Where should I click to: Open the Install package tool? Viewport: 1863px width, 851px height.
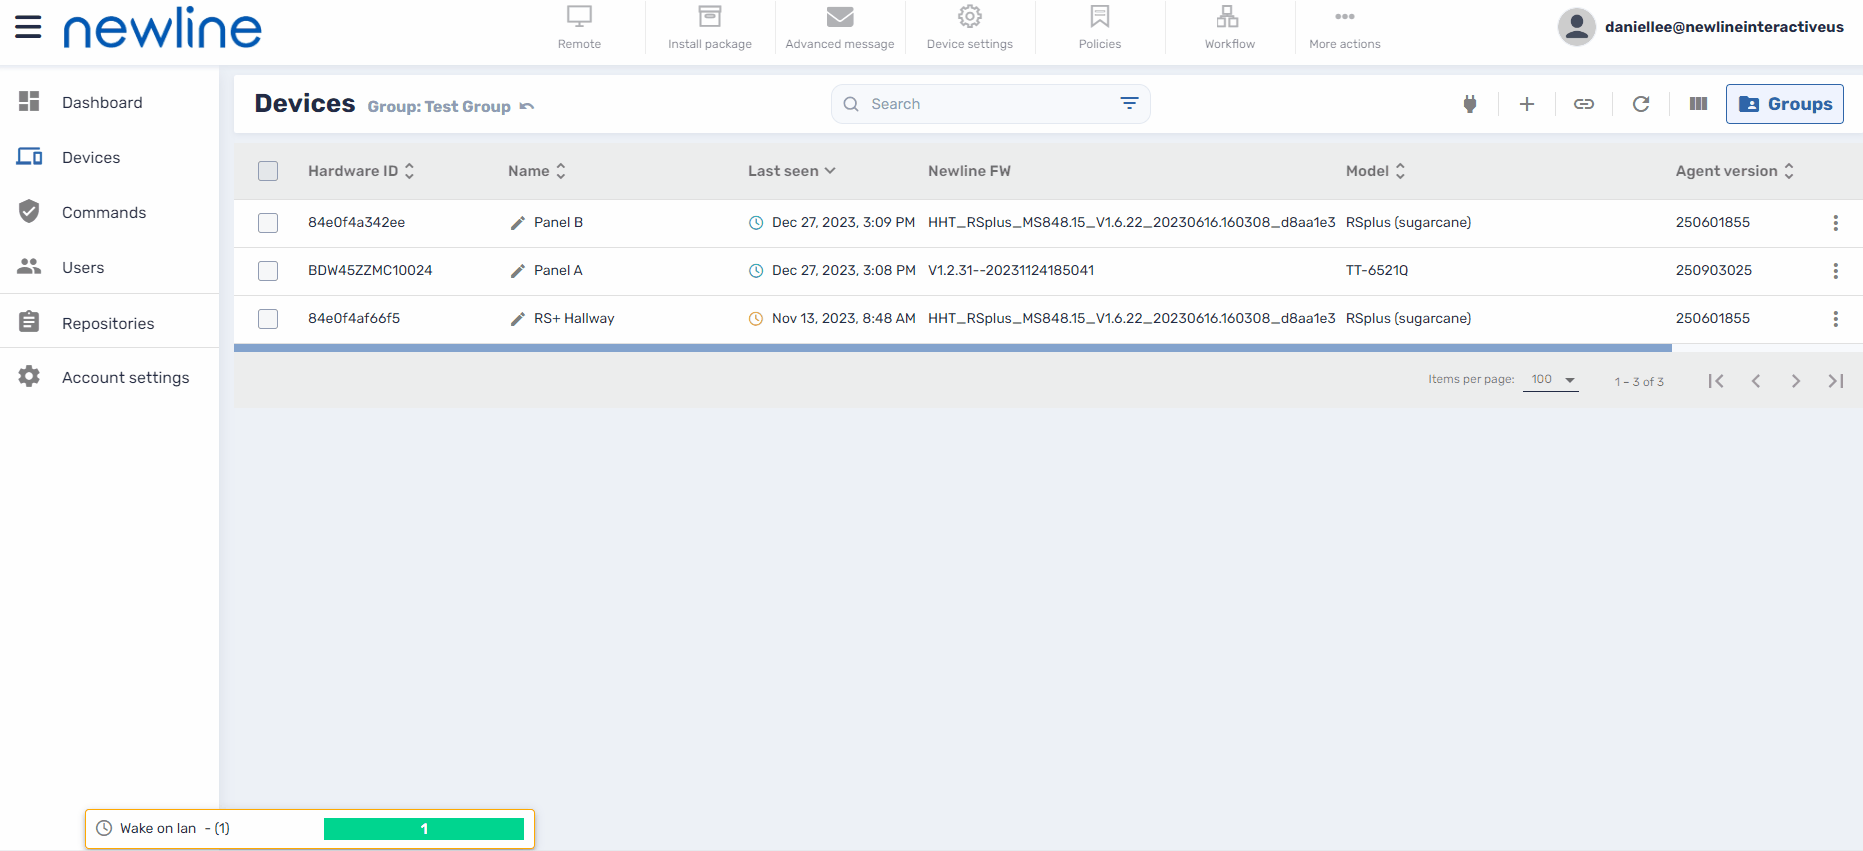click(710, 28)
